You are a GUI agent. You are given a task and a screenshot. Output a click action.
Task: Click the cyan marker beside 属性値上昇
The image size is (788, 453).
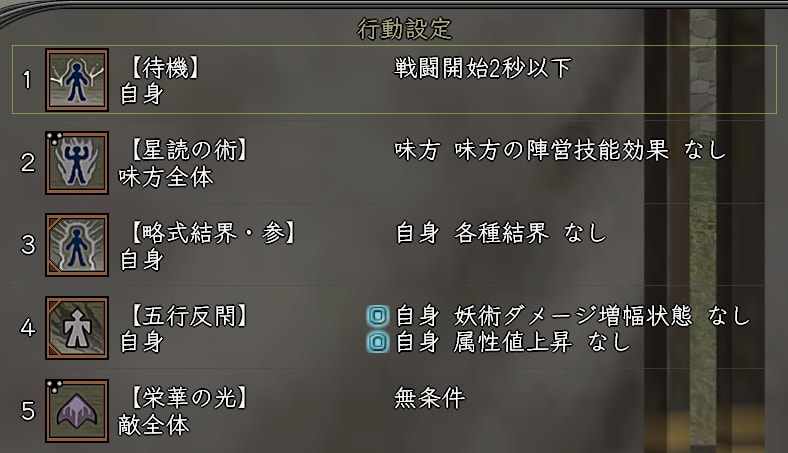pos(378,343)
